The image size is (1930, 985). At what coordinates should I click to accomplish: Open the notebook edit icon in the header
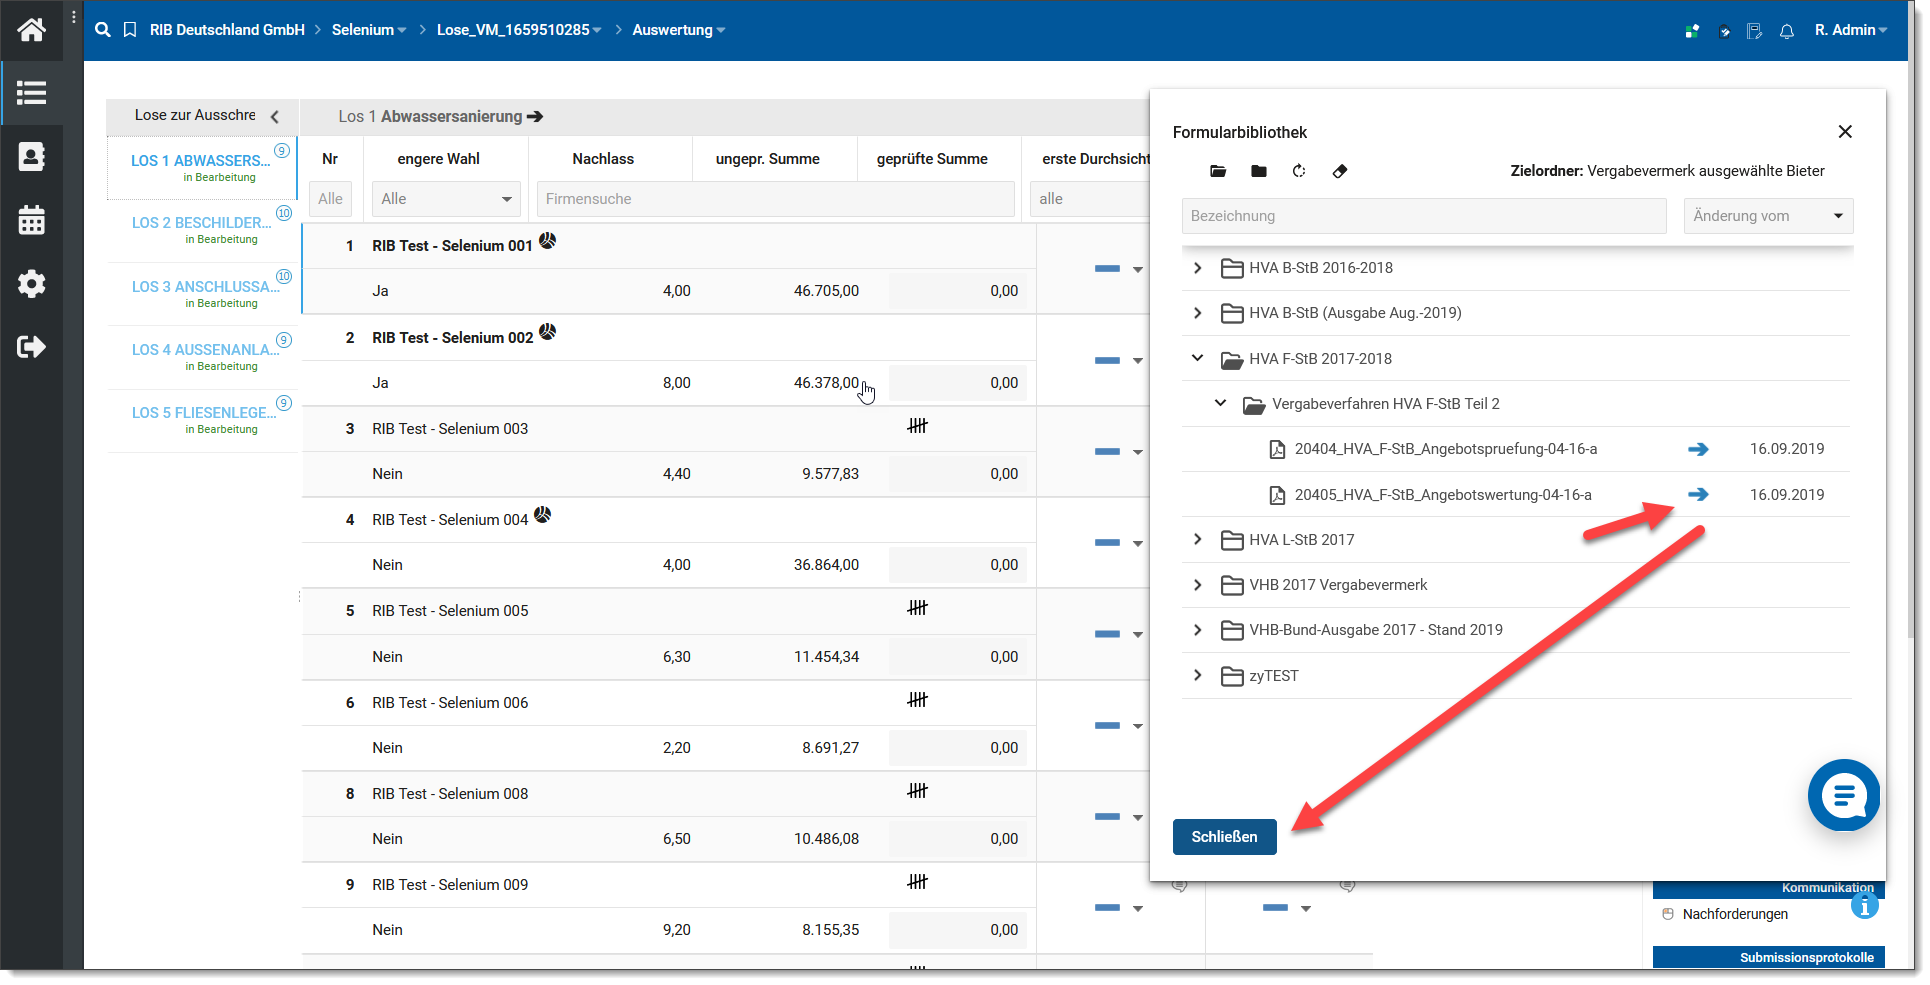[x=1755, y=31]
